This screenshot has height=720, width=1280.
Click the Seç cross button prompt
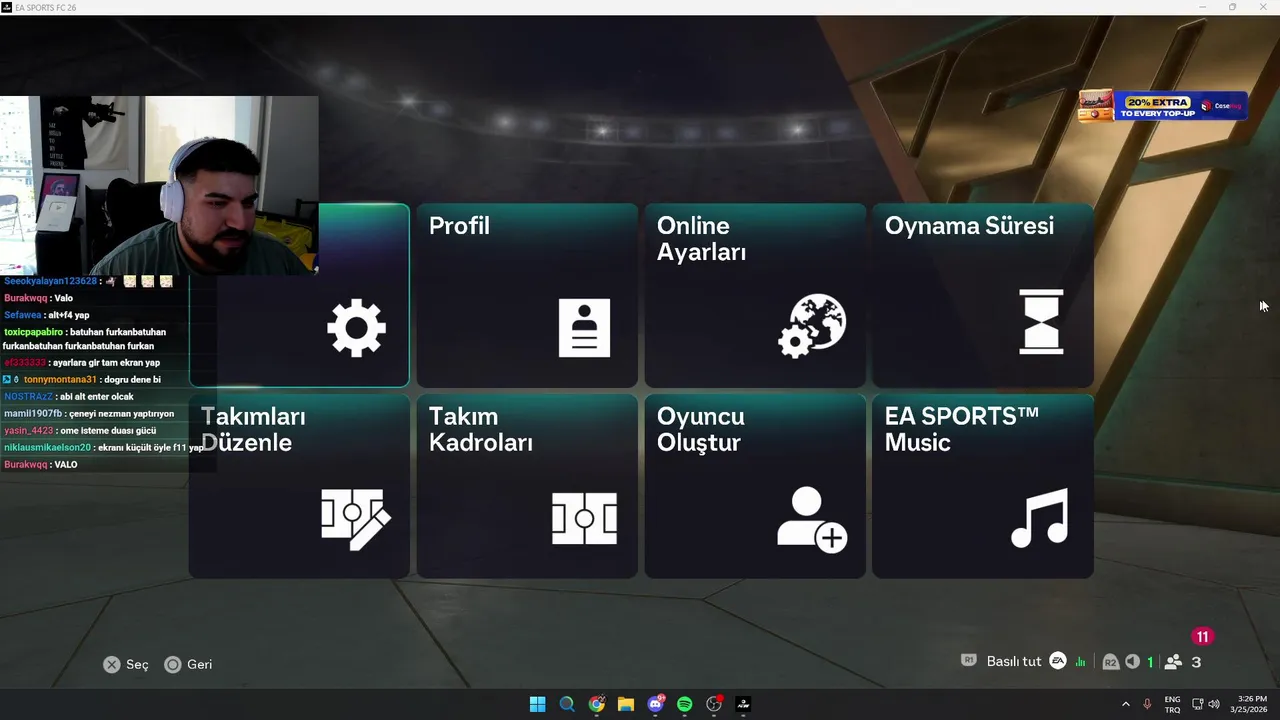point(126,665)
